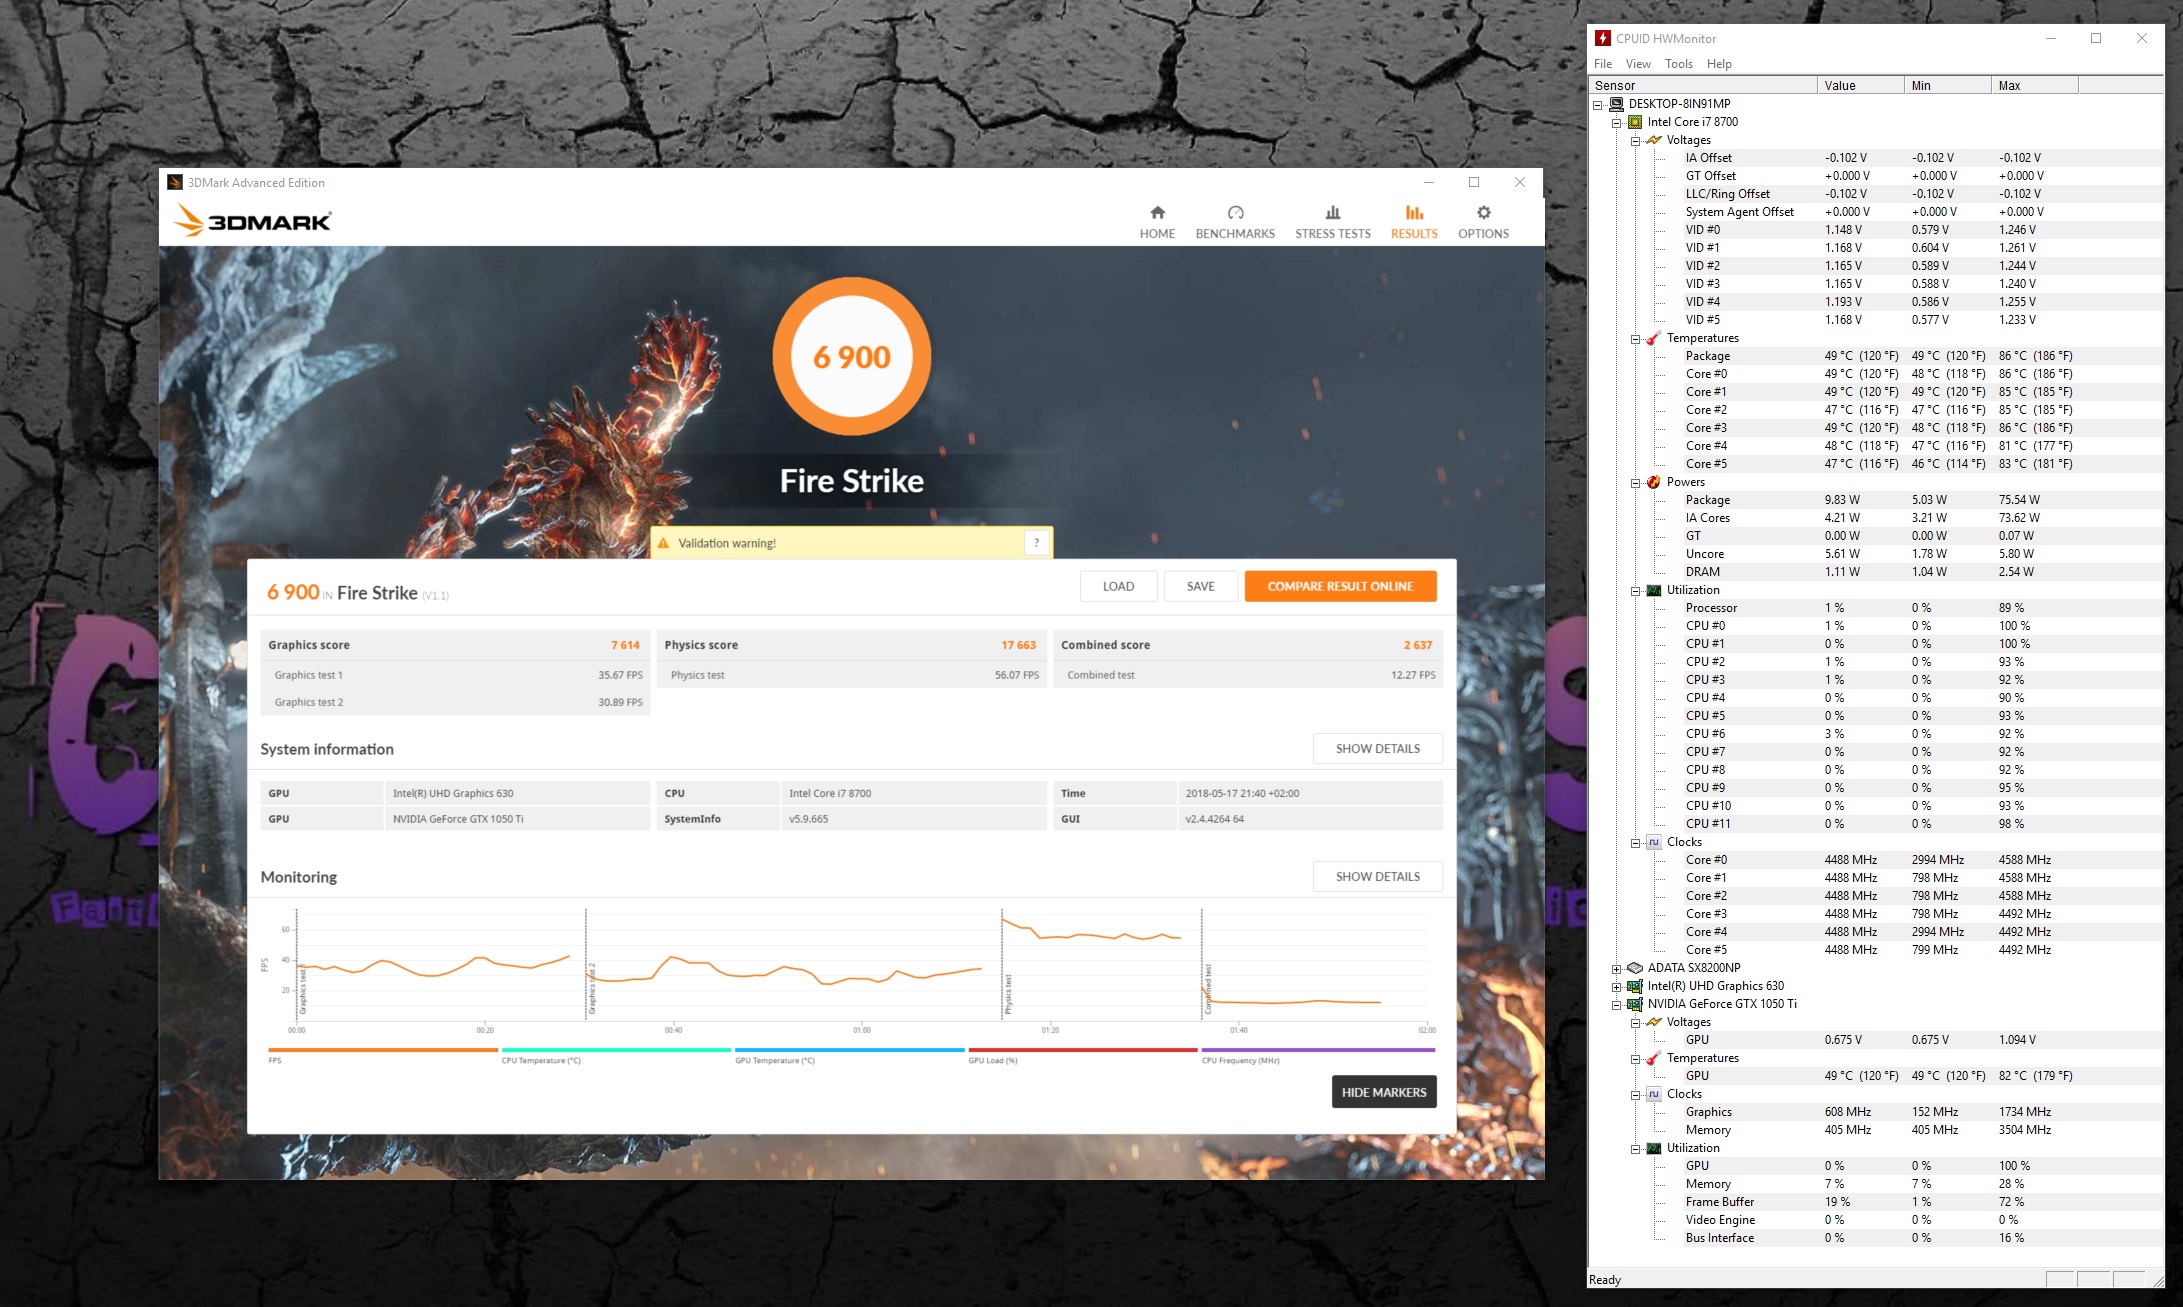Screen dimensions: 2183x1307
Task: Collapse the CPU Clocks group
Action: (x=1635, y=842)
